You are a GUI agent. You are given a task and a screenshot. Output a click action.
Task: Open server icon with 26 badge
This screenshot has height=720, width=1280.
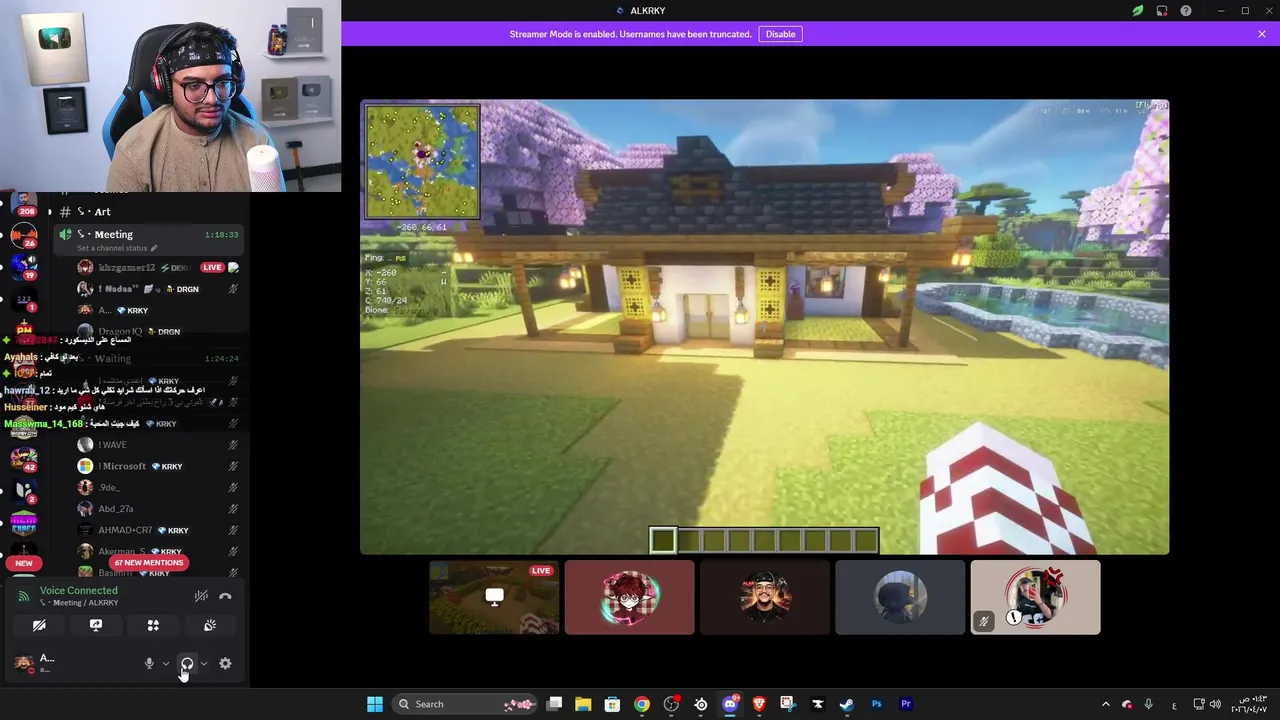tap(24, 236)
